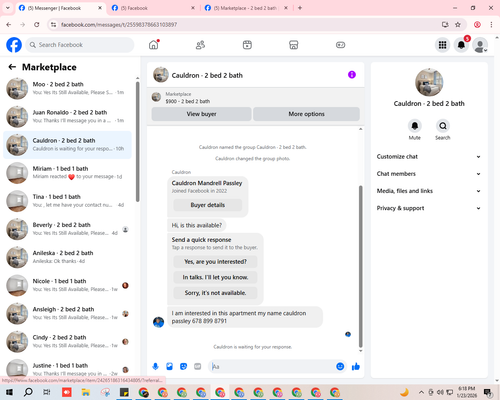Reload the page in the browser
Screen dimensions: 500x400
37,24
